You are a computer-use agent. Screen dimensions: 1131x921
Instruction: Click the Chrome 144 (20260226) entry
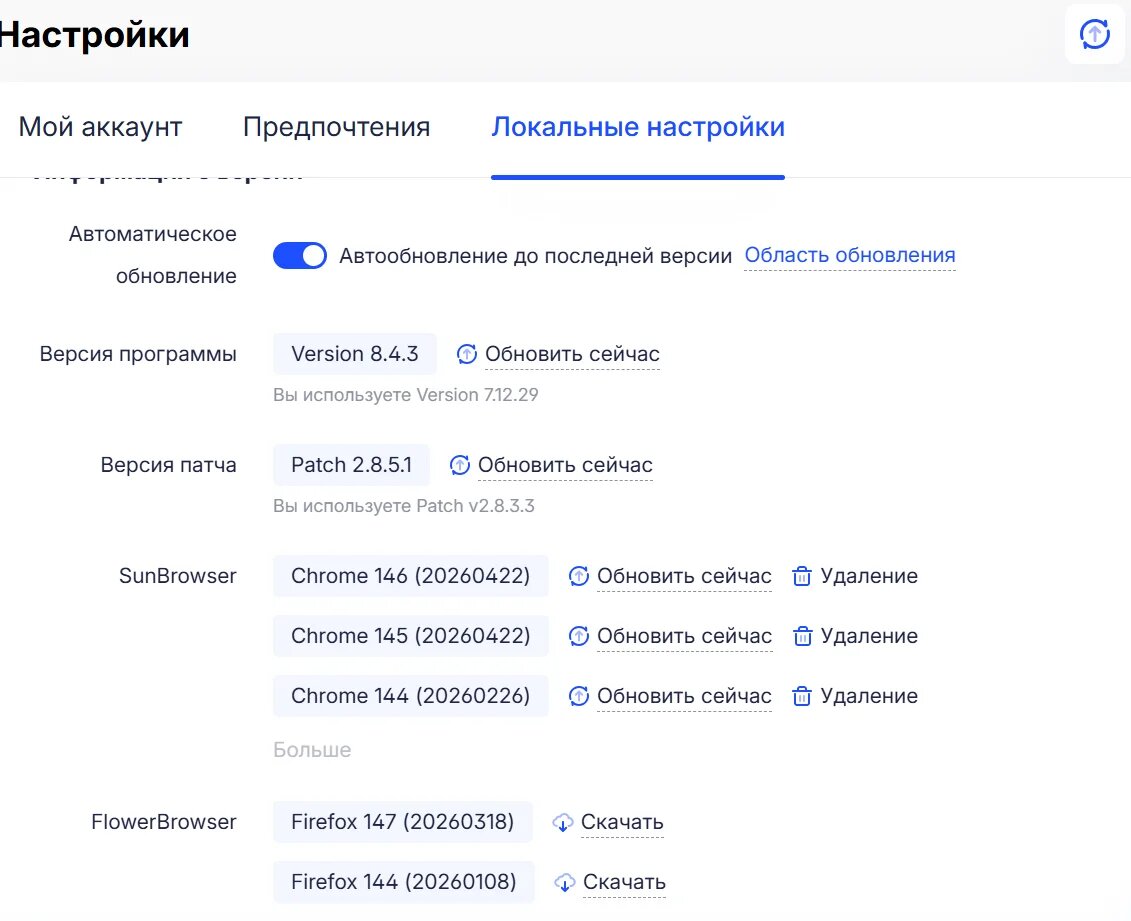410,696
